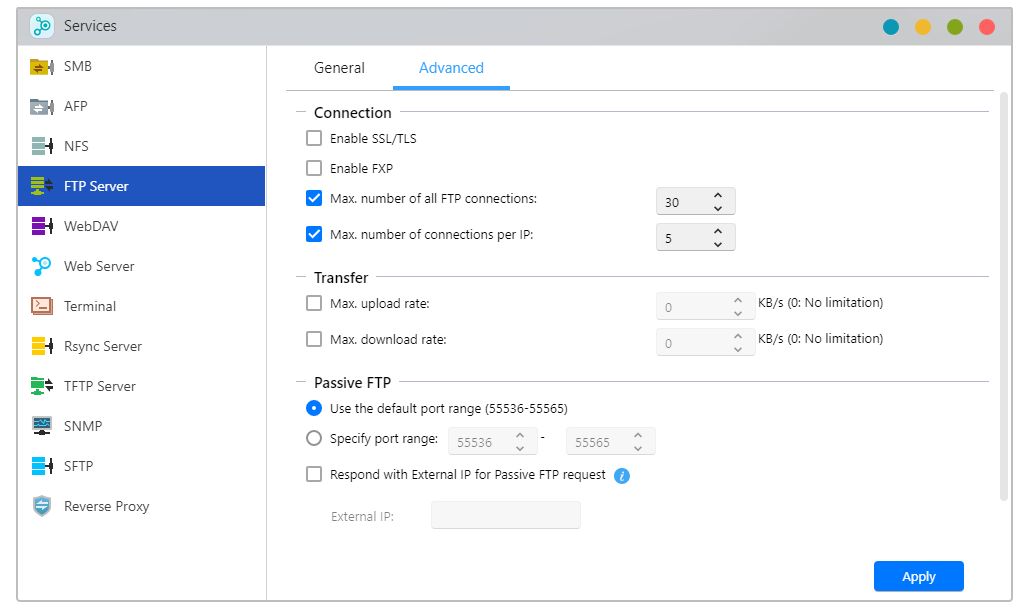Open the SNMP monitor icon

(x=41, y=427)
